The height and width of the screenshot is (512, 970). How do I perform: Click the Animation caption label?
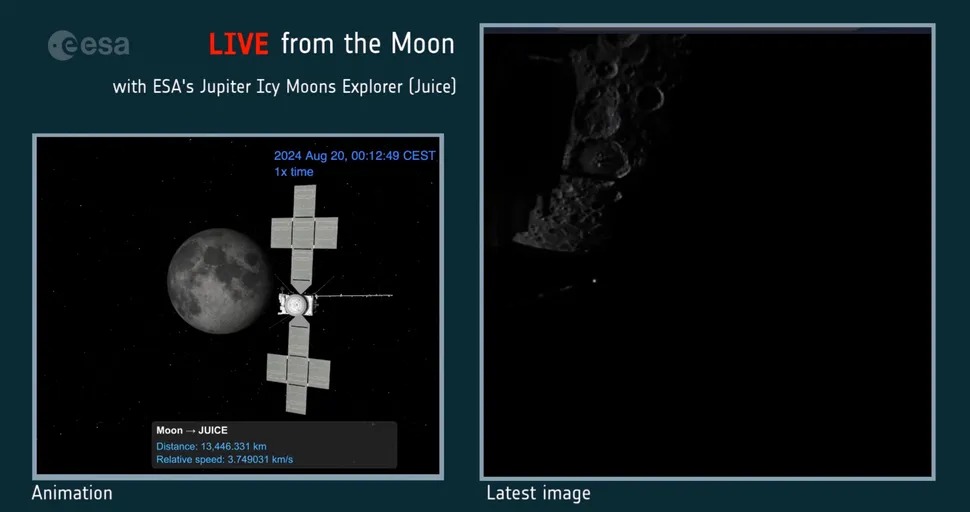[72, 493]
